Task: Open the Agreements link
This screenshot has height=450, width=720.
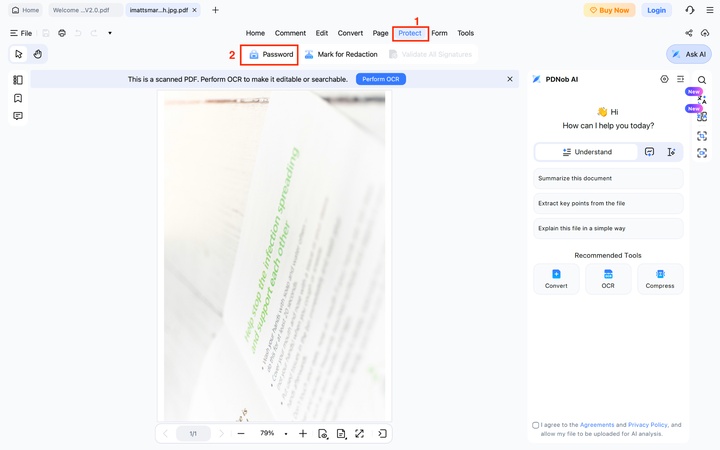Action: click(x=597, y=425)
